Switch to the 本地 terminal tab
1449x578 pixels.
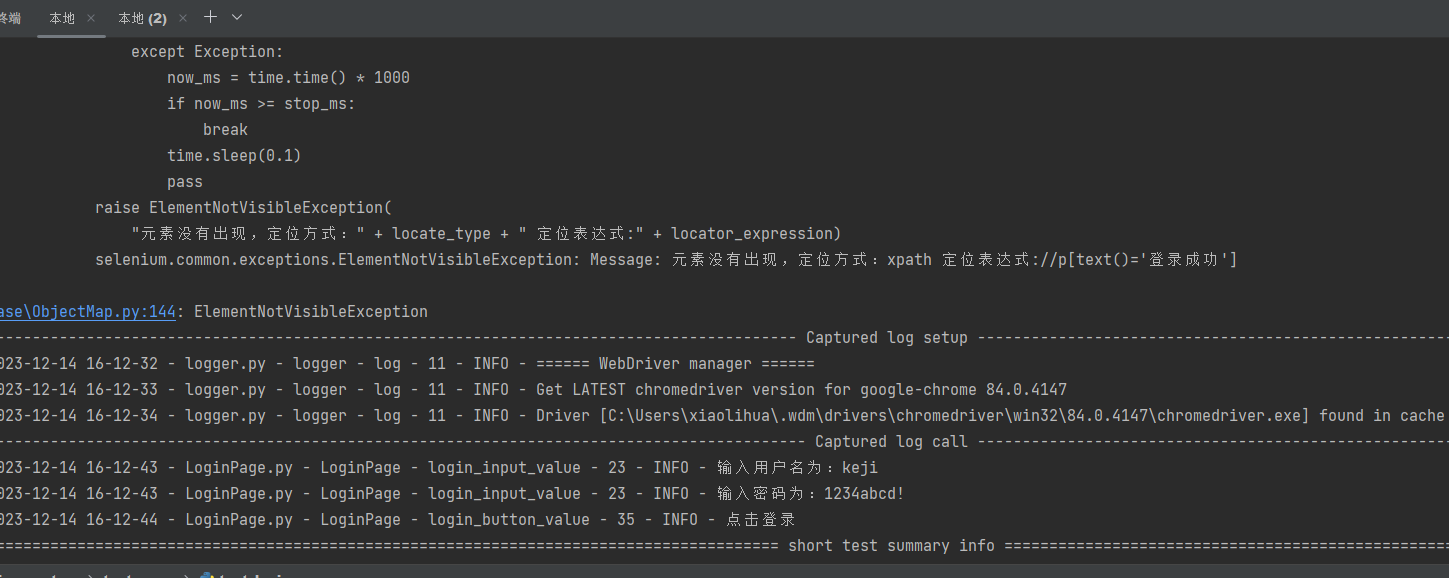pos(61,18)
